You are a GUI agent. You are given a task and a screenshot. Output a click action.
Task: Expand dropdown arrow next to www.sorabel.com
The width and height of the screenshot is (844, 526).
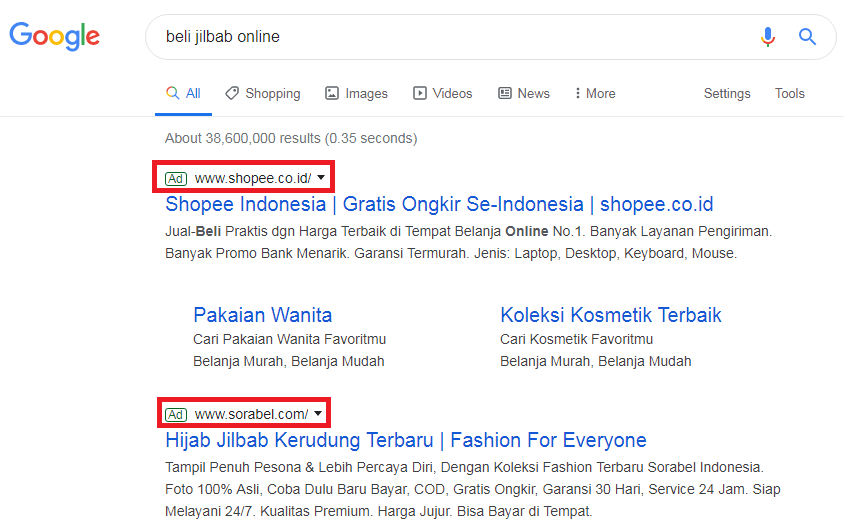(318, 414)
